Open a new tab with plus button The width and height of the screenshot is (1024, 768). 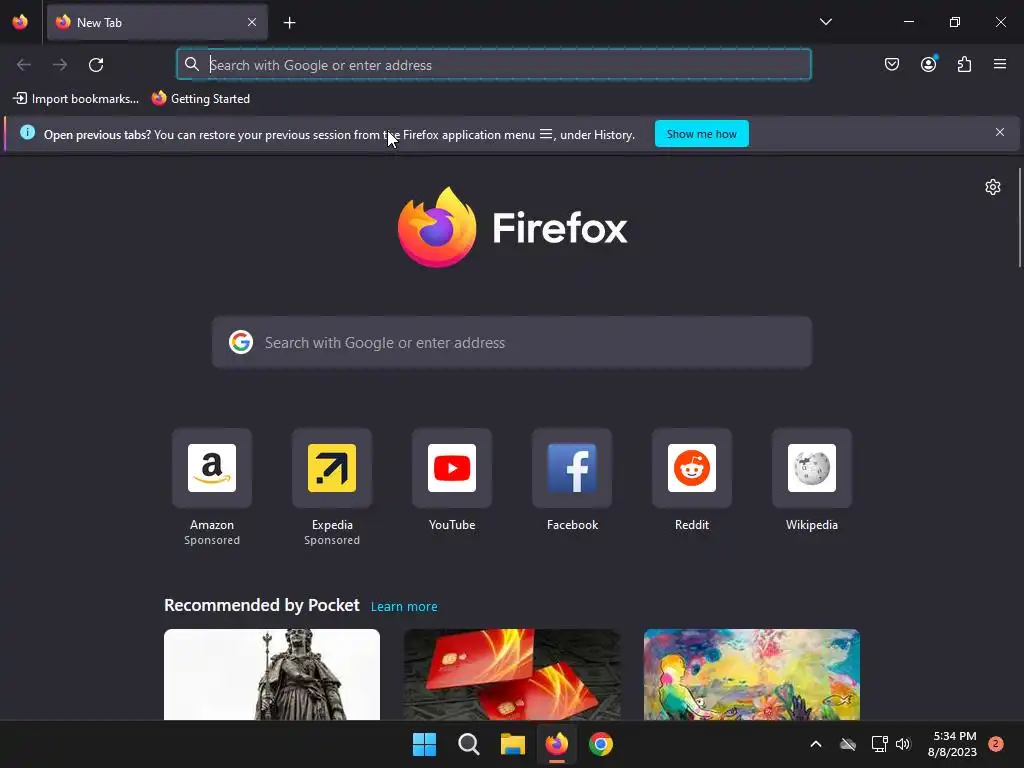289,23
